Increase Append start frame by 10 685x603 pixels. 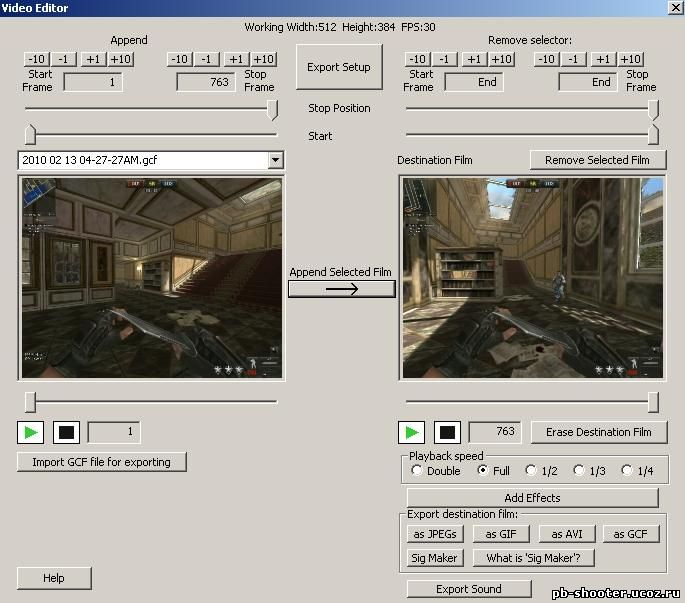click(121, 59)
